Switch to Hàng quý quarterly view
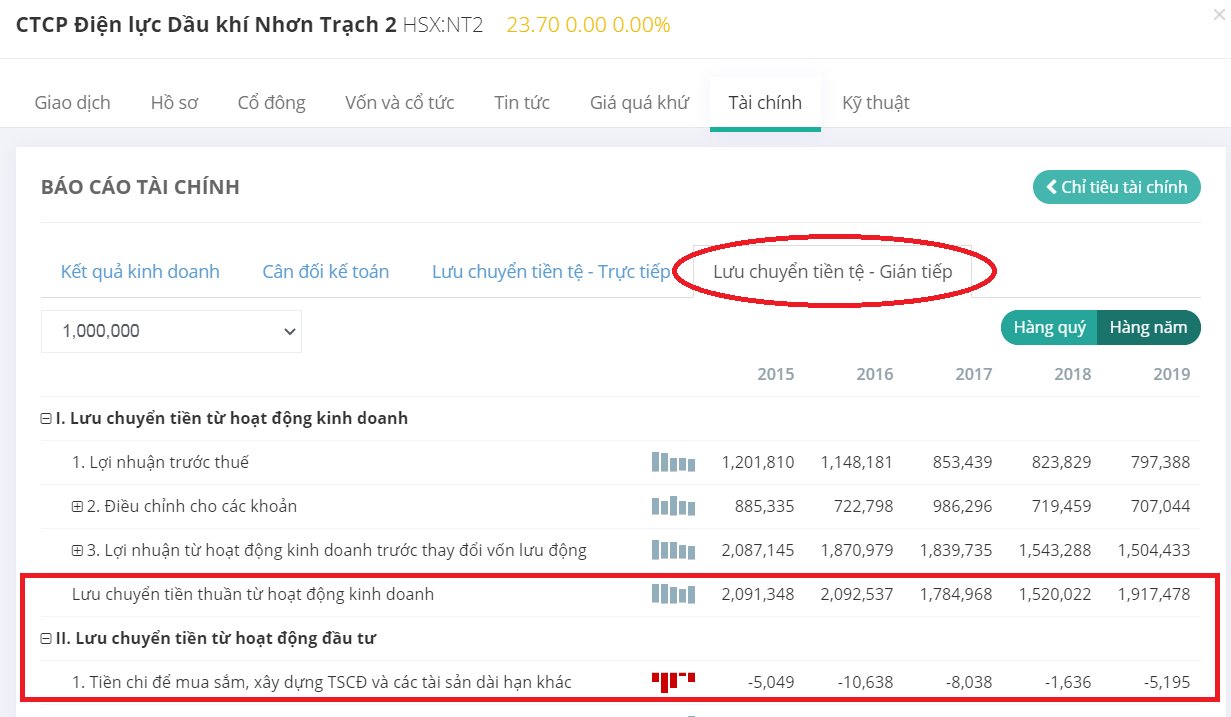The image size is (1231, 717). pyautogui.click(x=1049, y=328)
